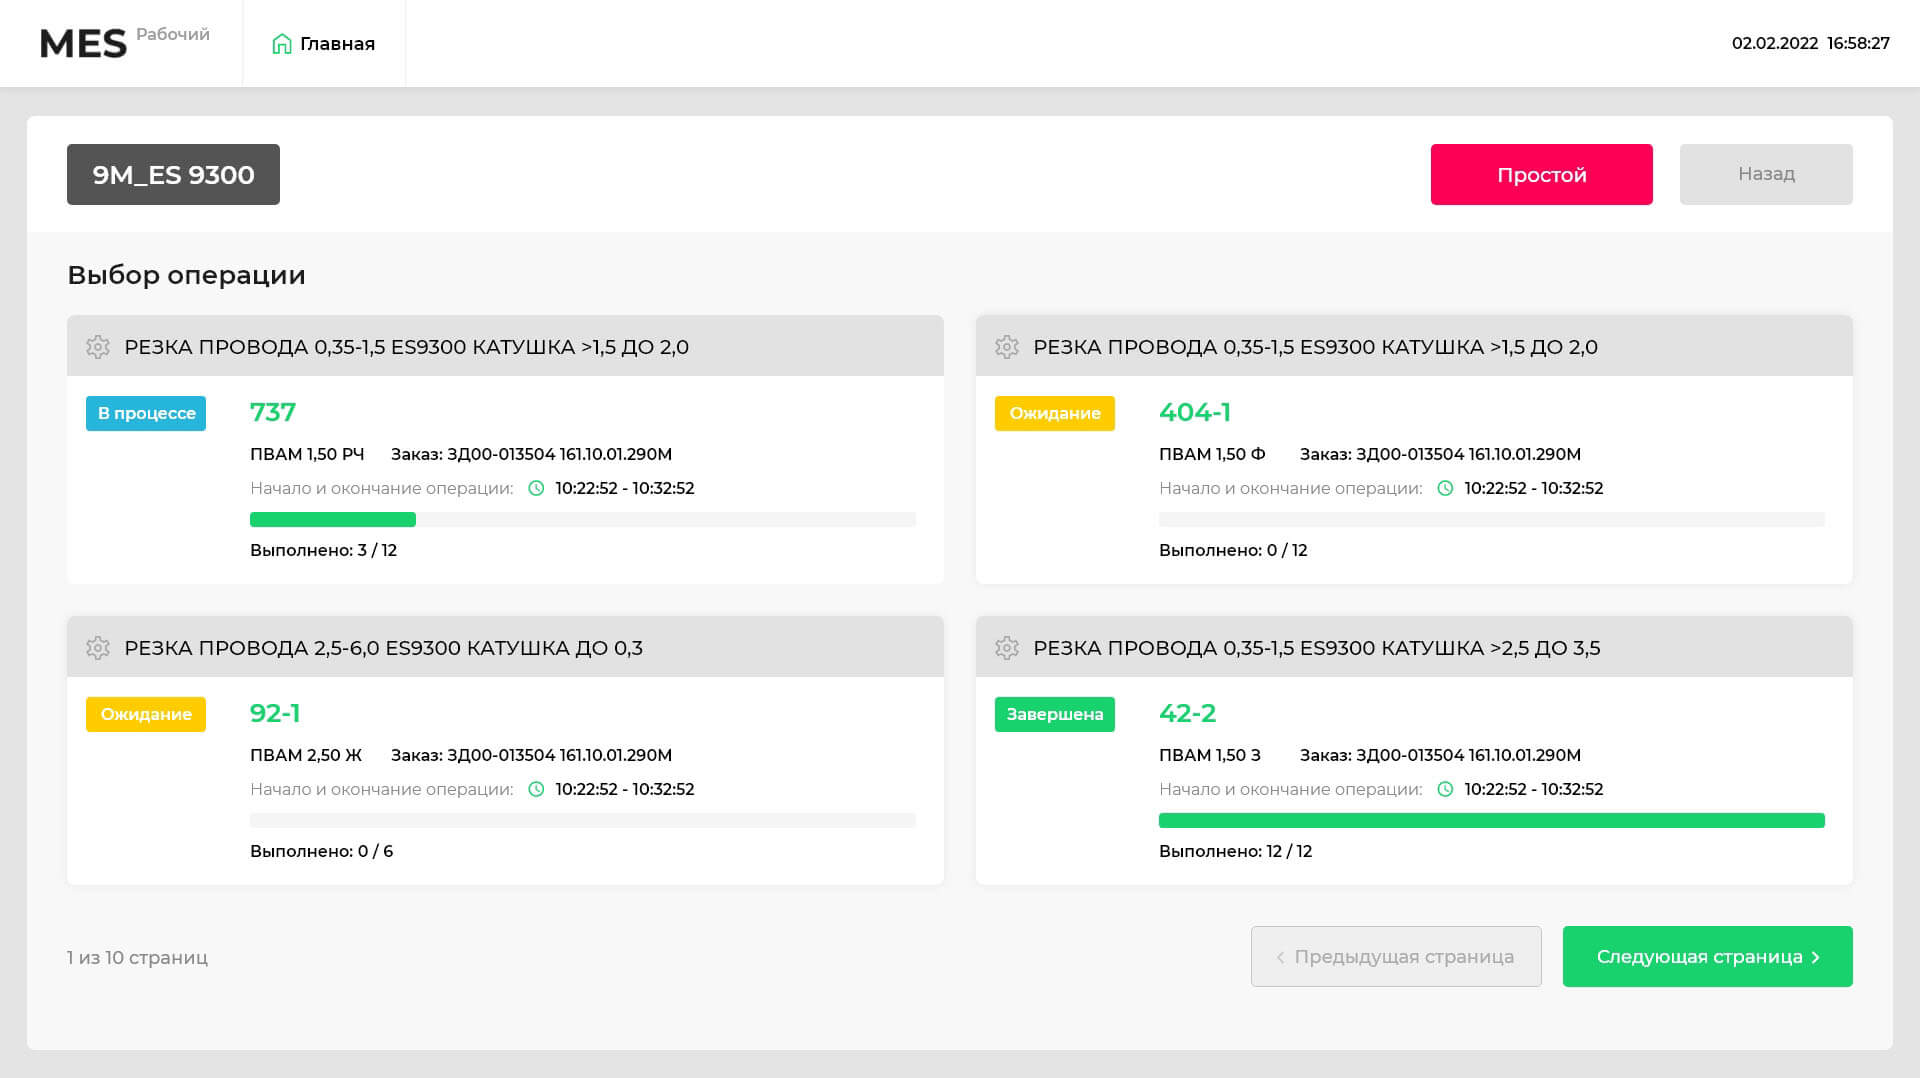Image resolution: width=1920 pixels, height=1078 pixels.
Task: Click the ПВАМ 2,50 Ж text
Action: click(306, 755)
